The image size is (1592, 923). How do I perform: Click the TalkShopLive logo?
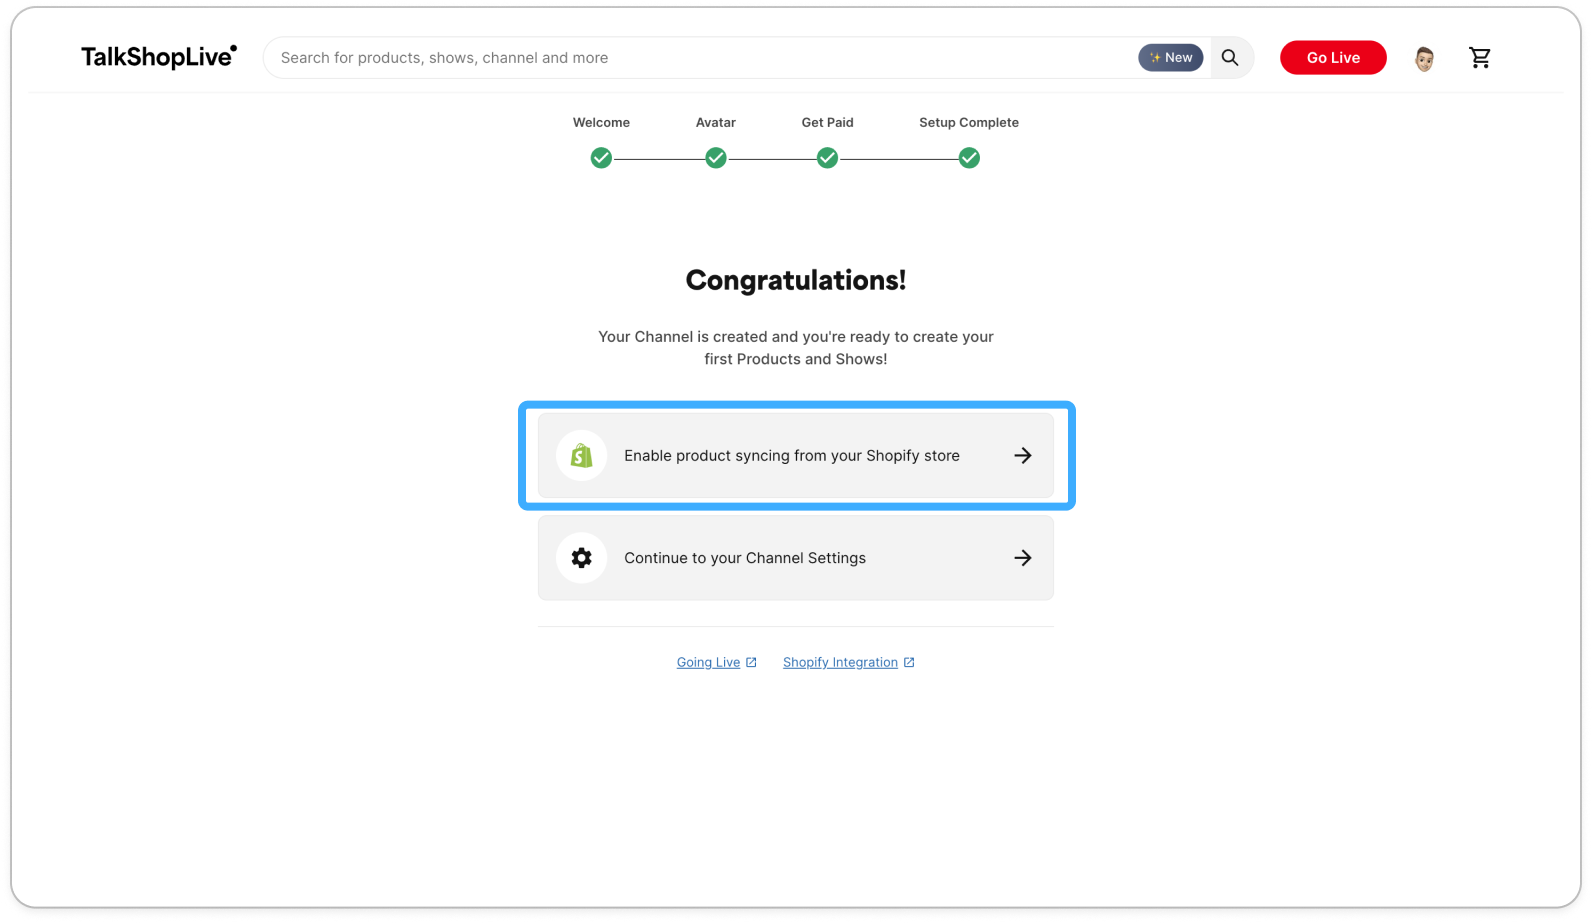[x=159, y=57]
